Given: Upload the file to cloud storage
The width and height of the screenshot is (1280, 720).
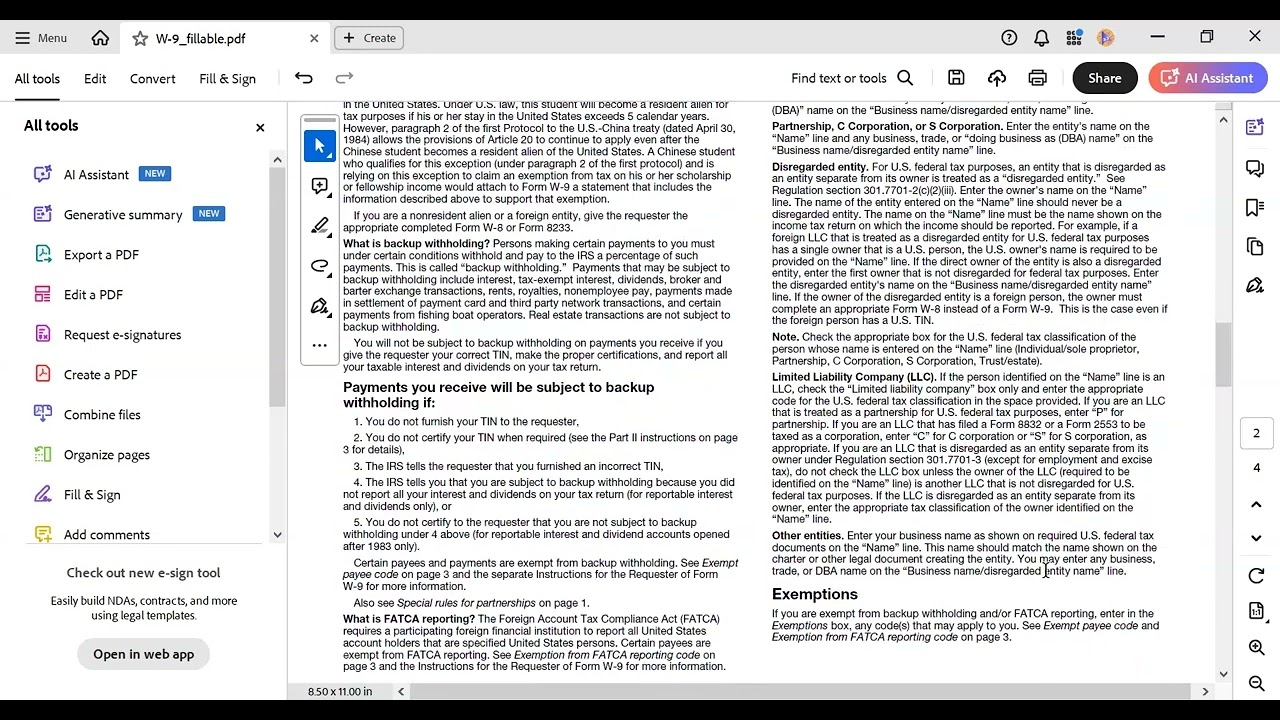Looking at the screenshot, I should tap(997, 78).
